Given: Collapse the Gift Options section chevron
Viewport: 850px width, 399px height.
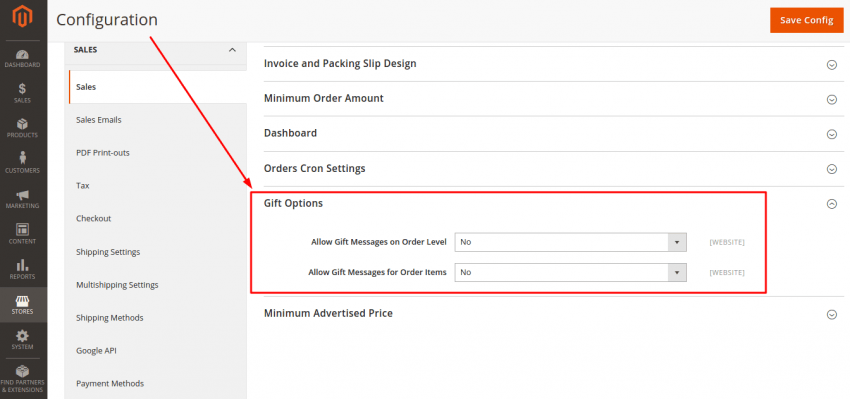Looking at the screenshot, I should click(832, 204).
